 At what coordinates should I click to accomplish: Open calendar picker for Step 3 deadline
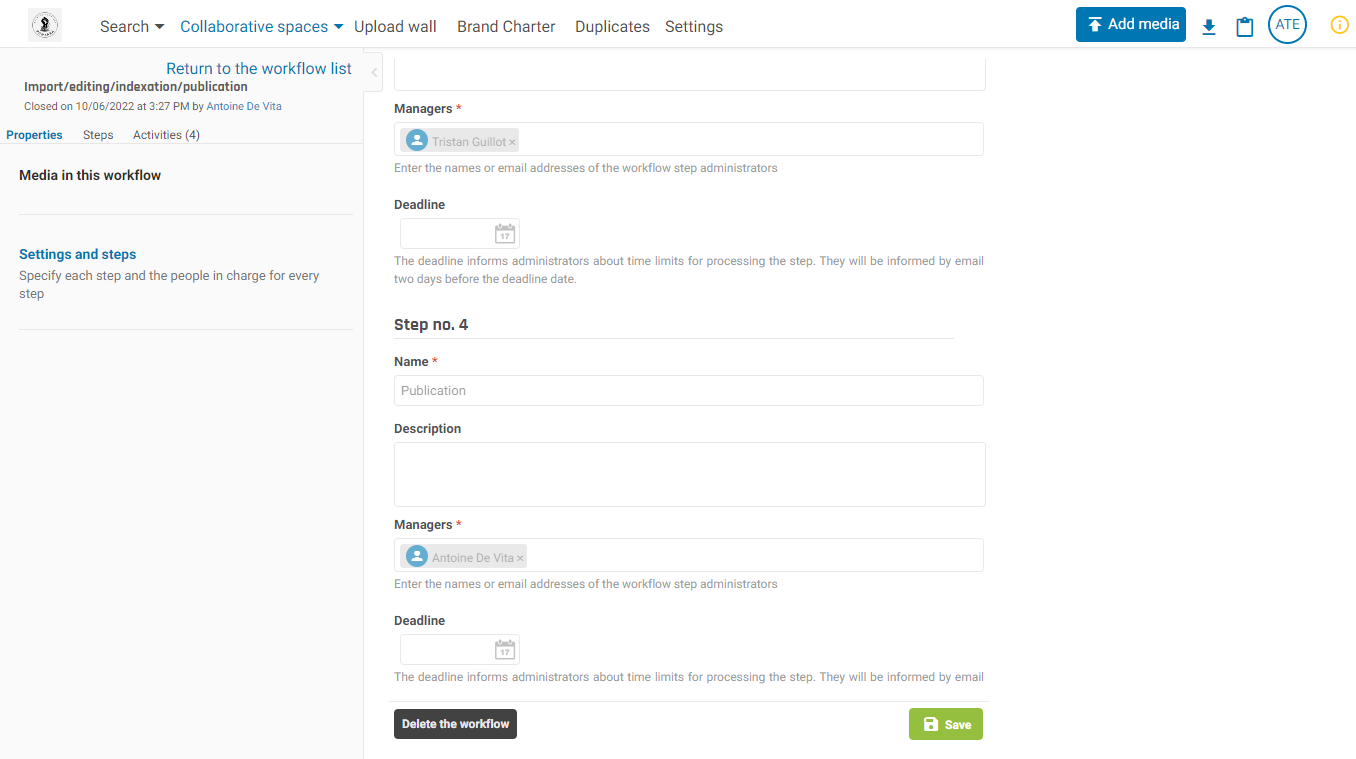tap(505, 234)
